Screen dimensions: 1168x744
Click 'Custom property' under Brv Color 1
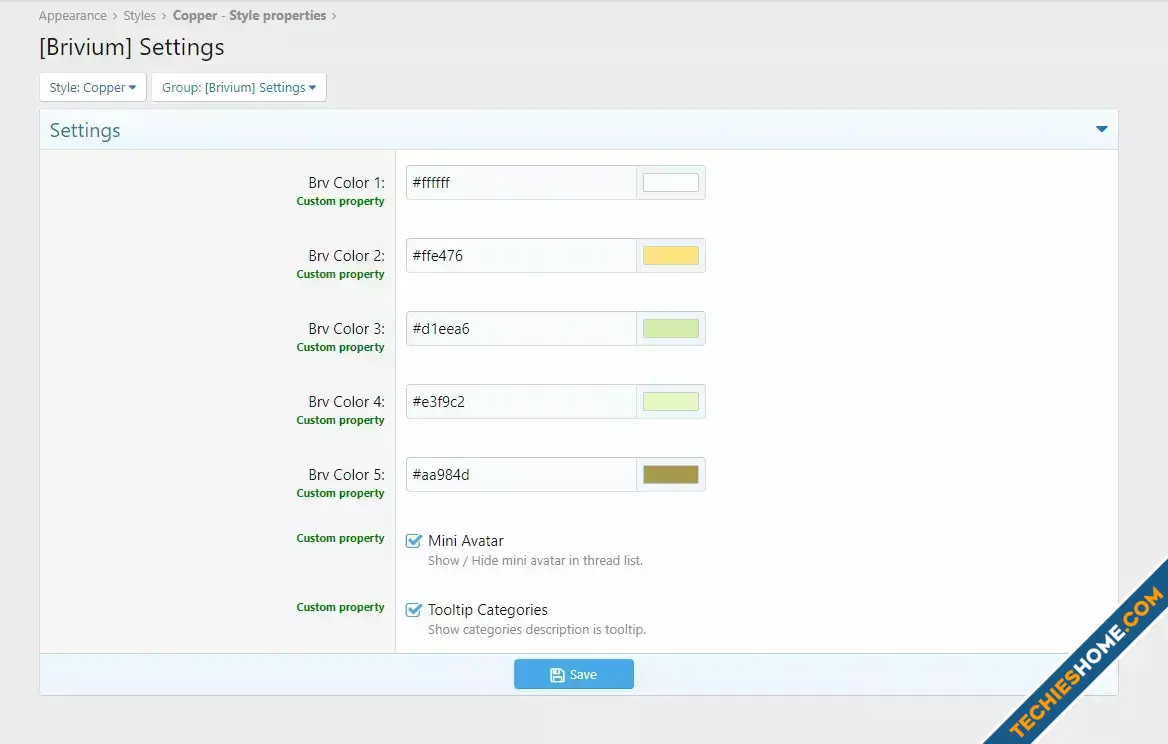(x=340, y=201)
